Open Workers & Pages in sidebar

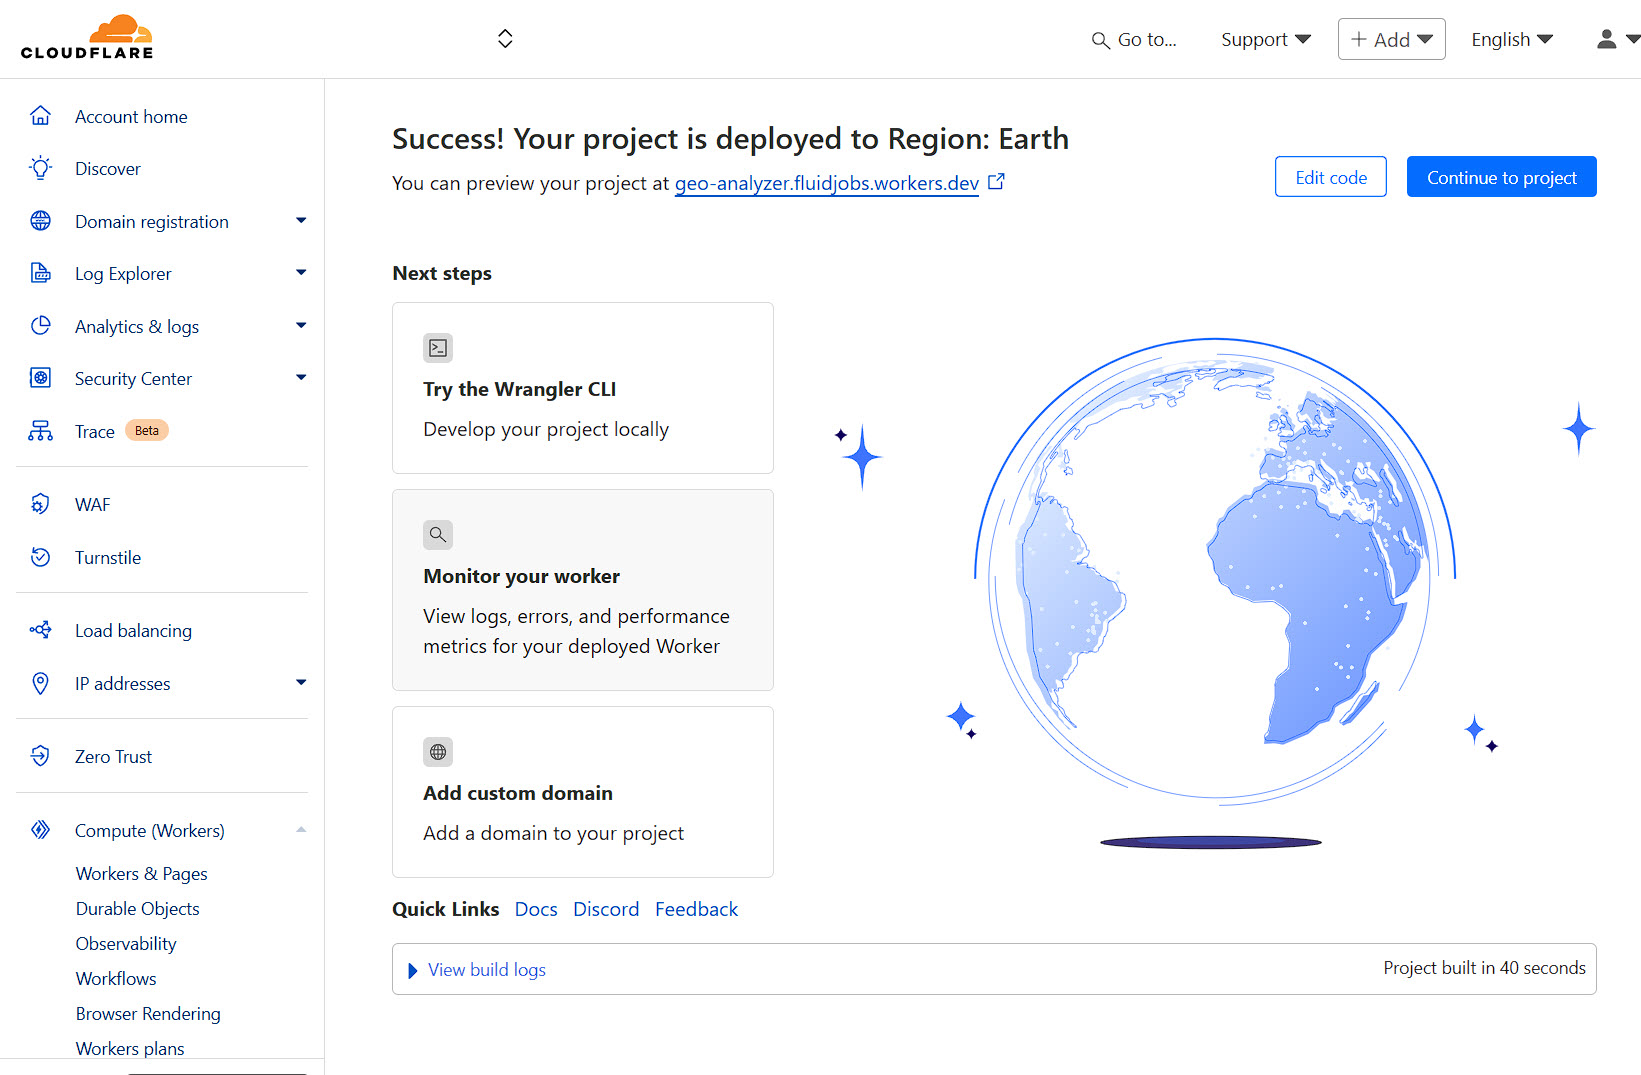coord(141,873)
